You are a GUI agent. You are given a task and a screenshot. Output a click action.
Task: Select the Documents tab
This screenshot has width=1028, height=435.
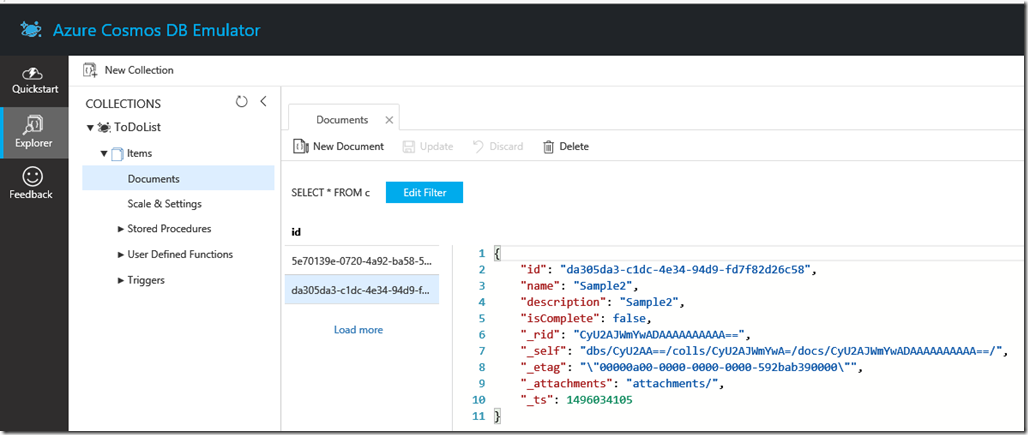click(x=342, y=120)
